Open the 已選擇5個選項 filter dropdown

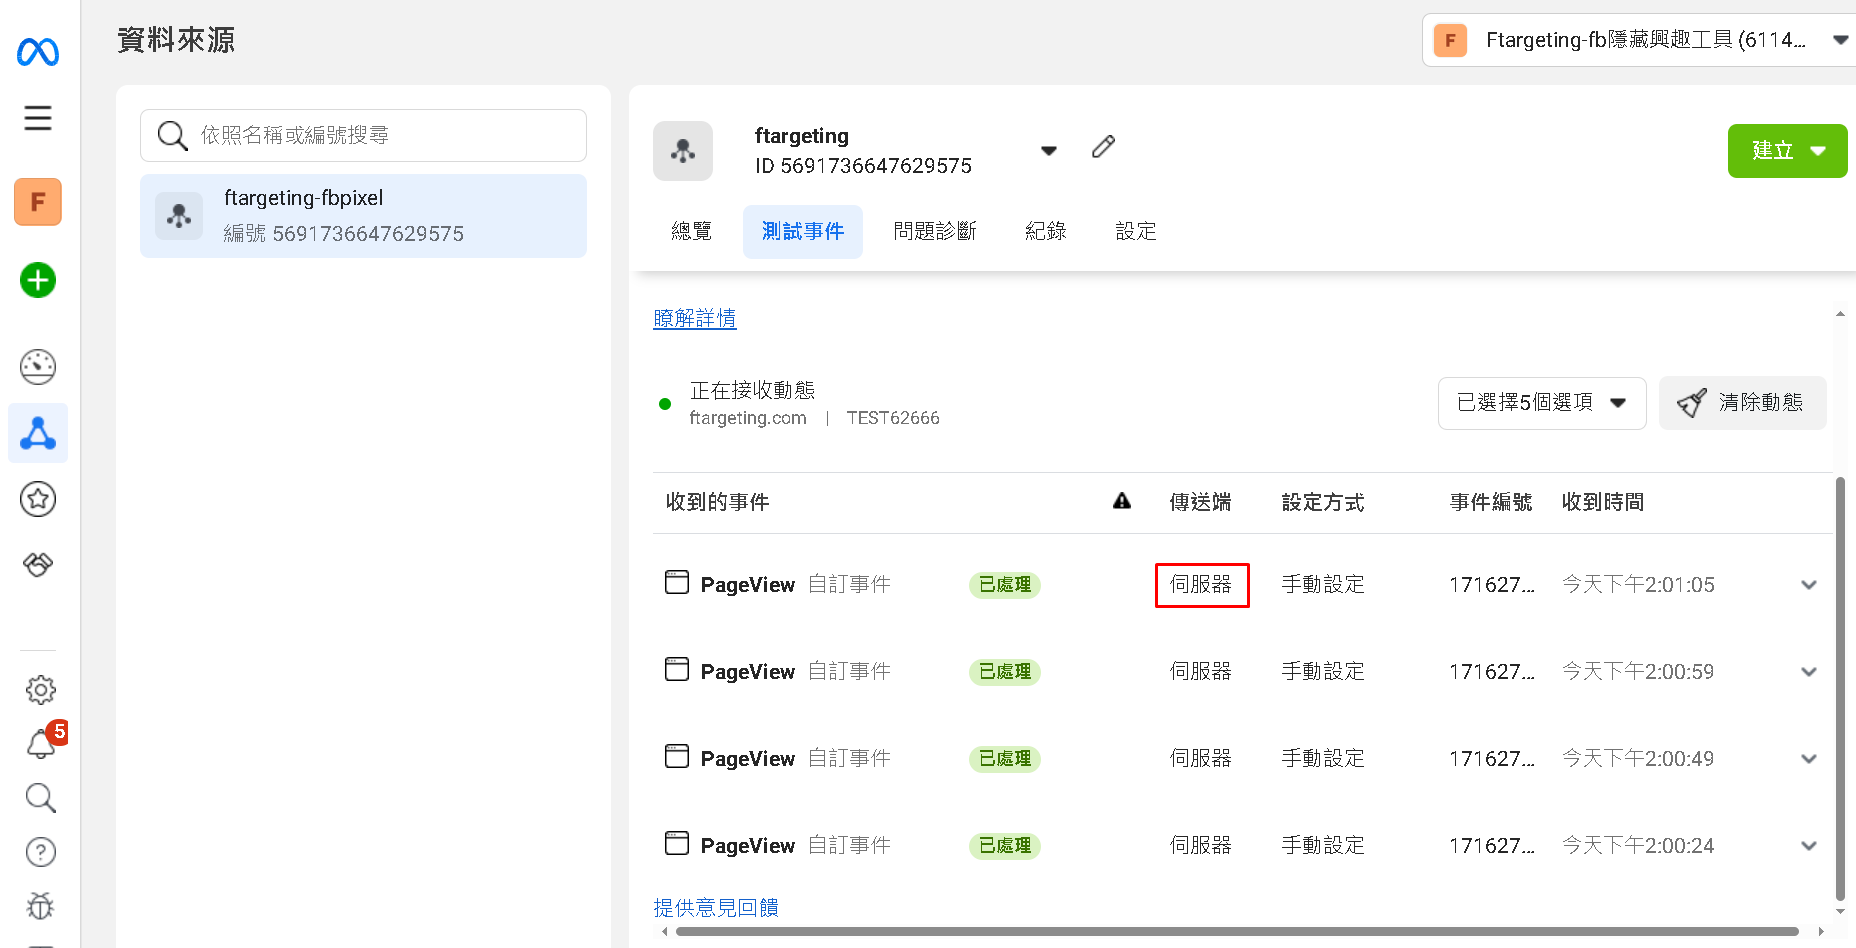tap(1542, 403)
